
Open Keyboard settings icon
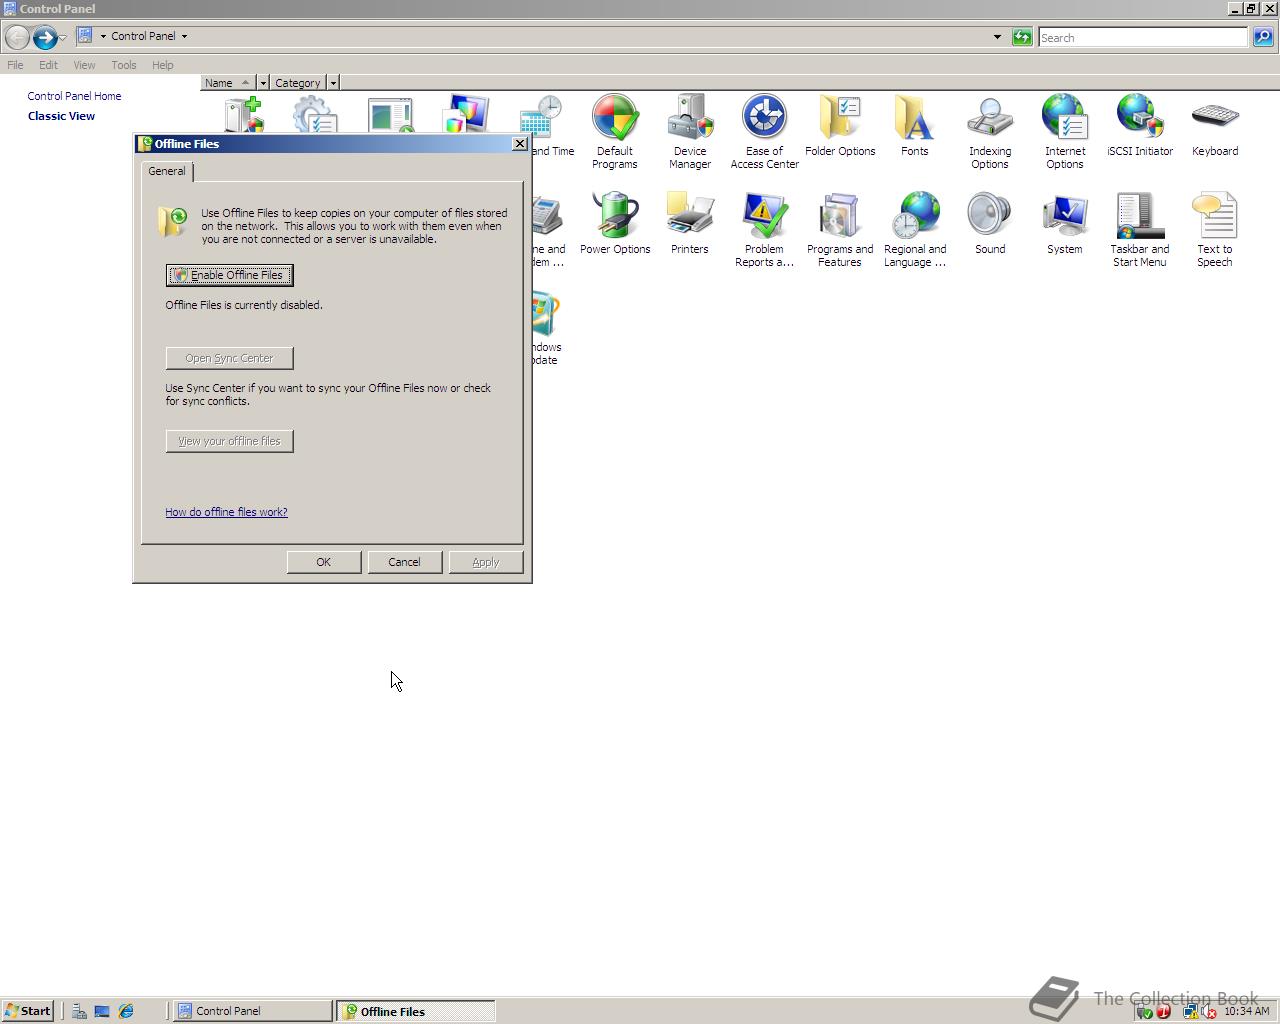tap(1215, 126)
